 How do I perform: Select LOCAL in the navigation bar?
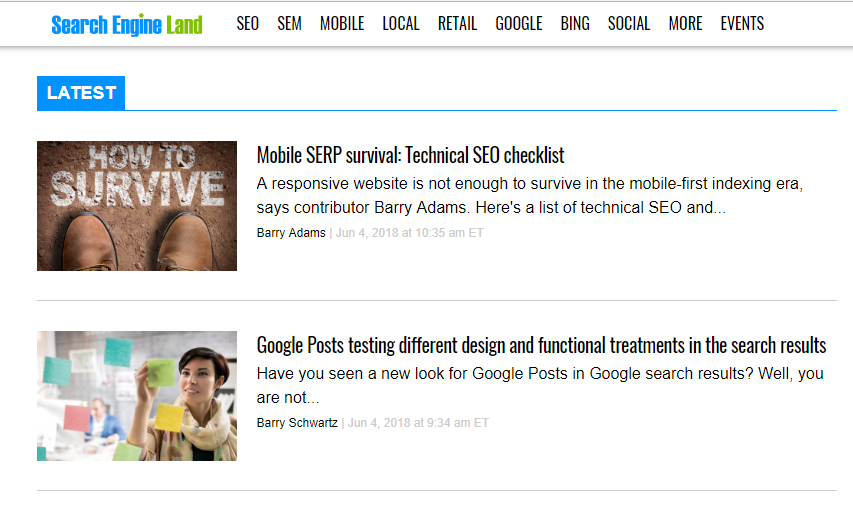tap(401, 23)
